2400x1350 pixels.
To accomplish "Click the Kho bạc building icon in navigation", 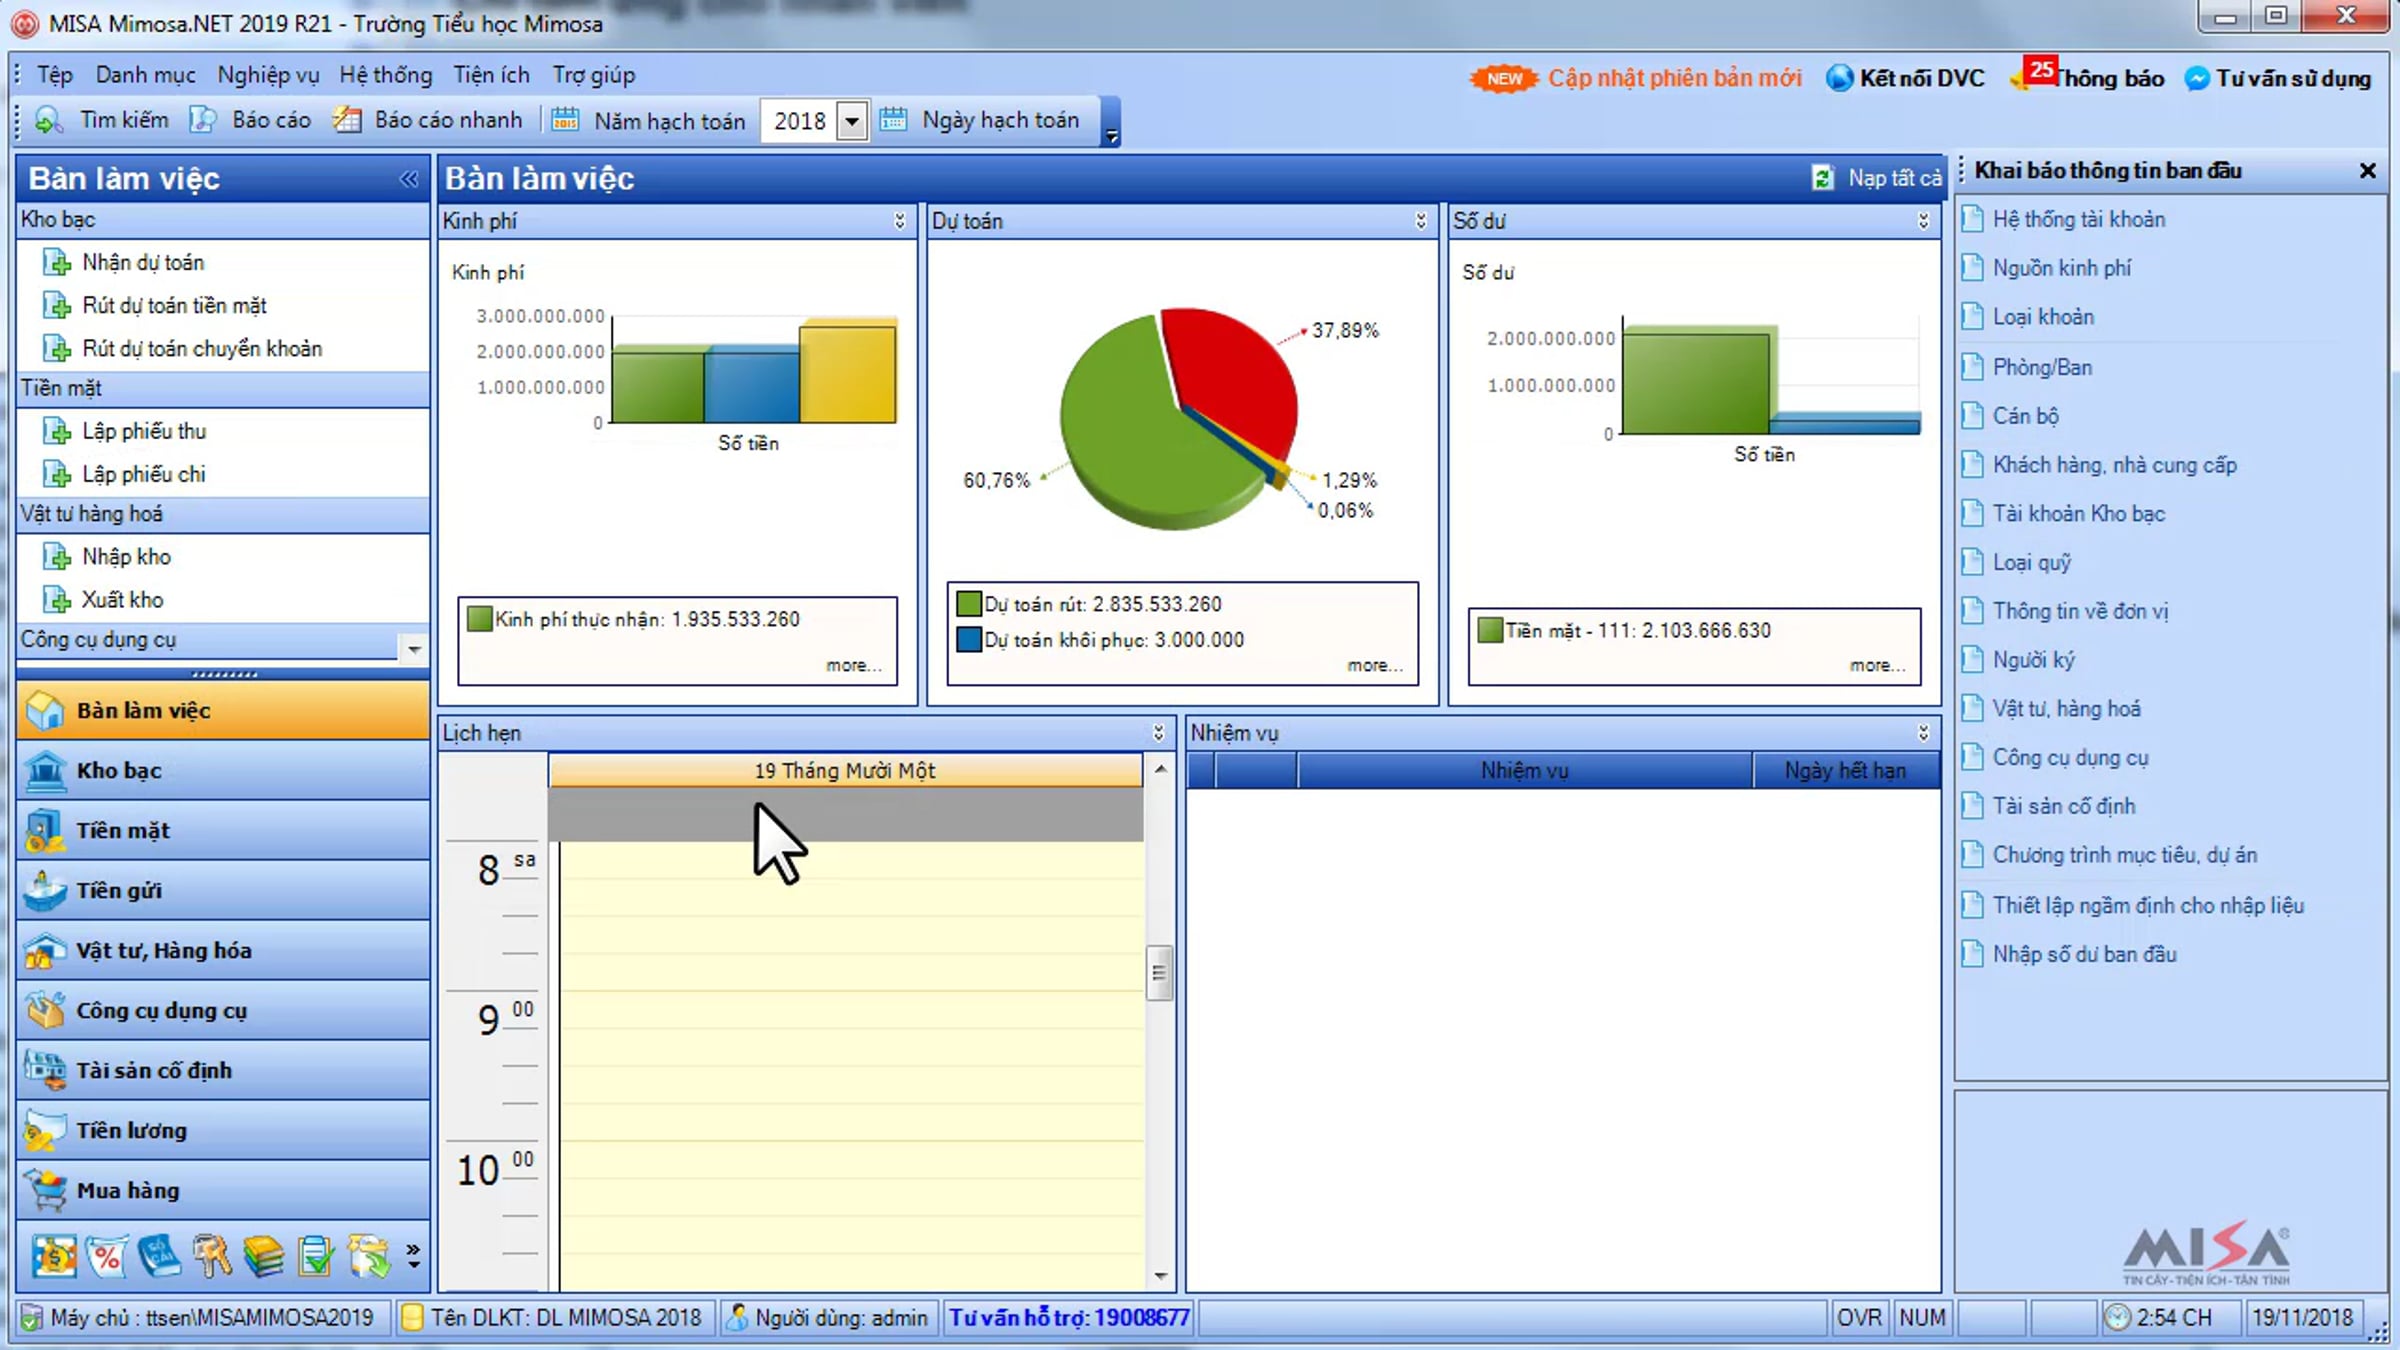I will pyautogui.click(x=45, y=771).
